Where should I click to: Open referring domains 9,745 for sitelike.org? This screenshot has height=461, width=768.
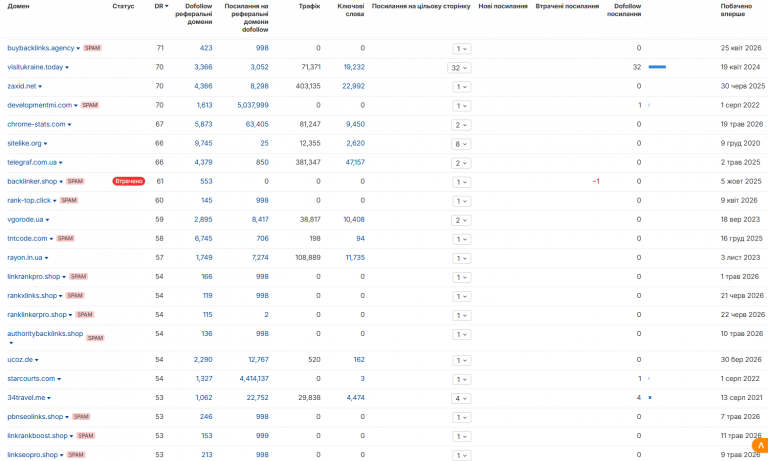click(203, 144)
